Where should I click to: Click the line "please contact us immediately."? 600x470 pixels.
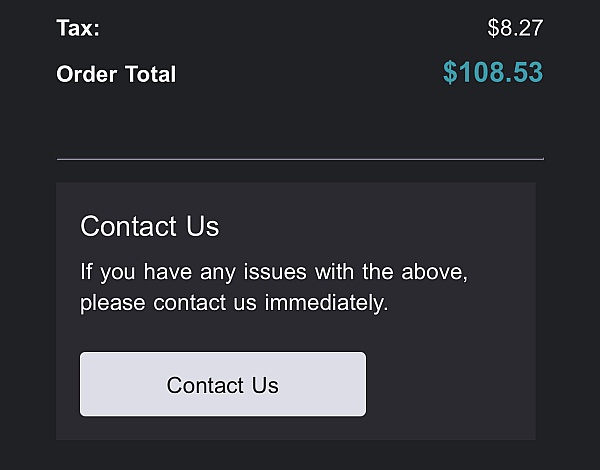(x=234, y=302)
